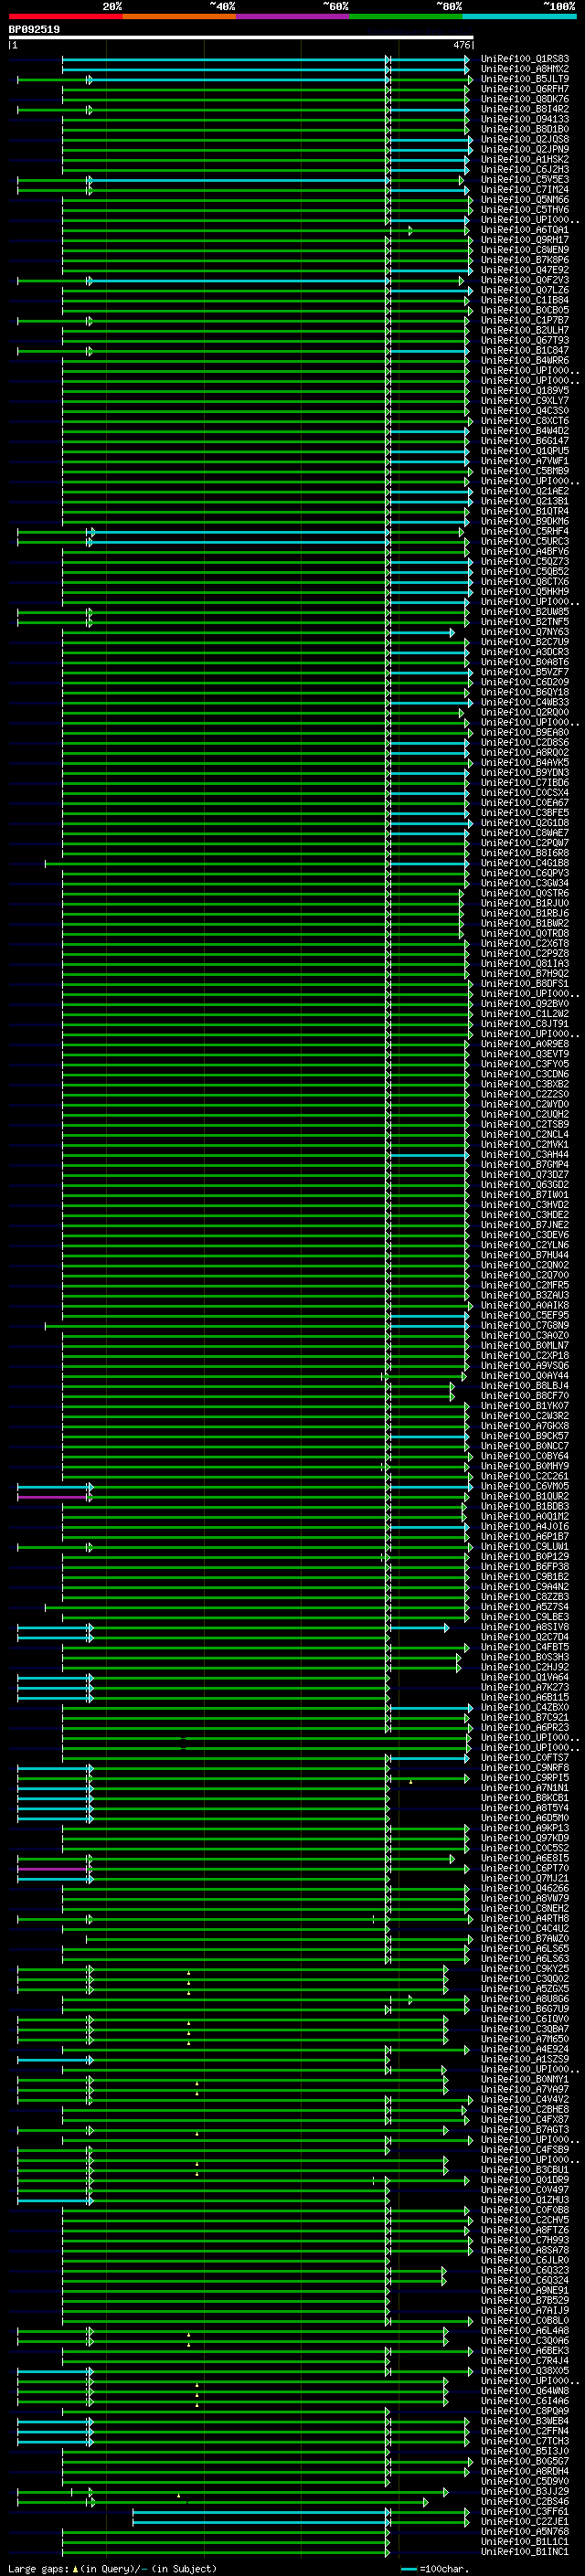Select UniRef100_A6TQA1 label
The image size is (585, 2576).
[525, 230]
